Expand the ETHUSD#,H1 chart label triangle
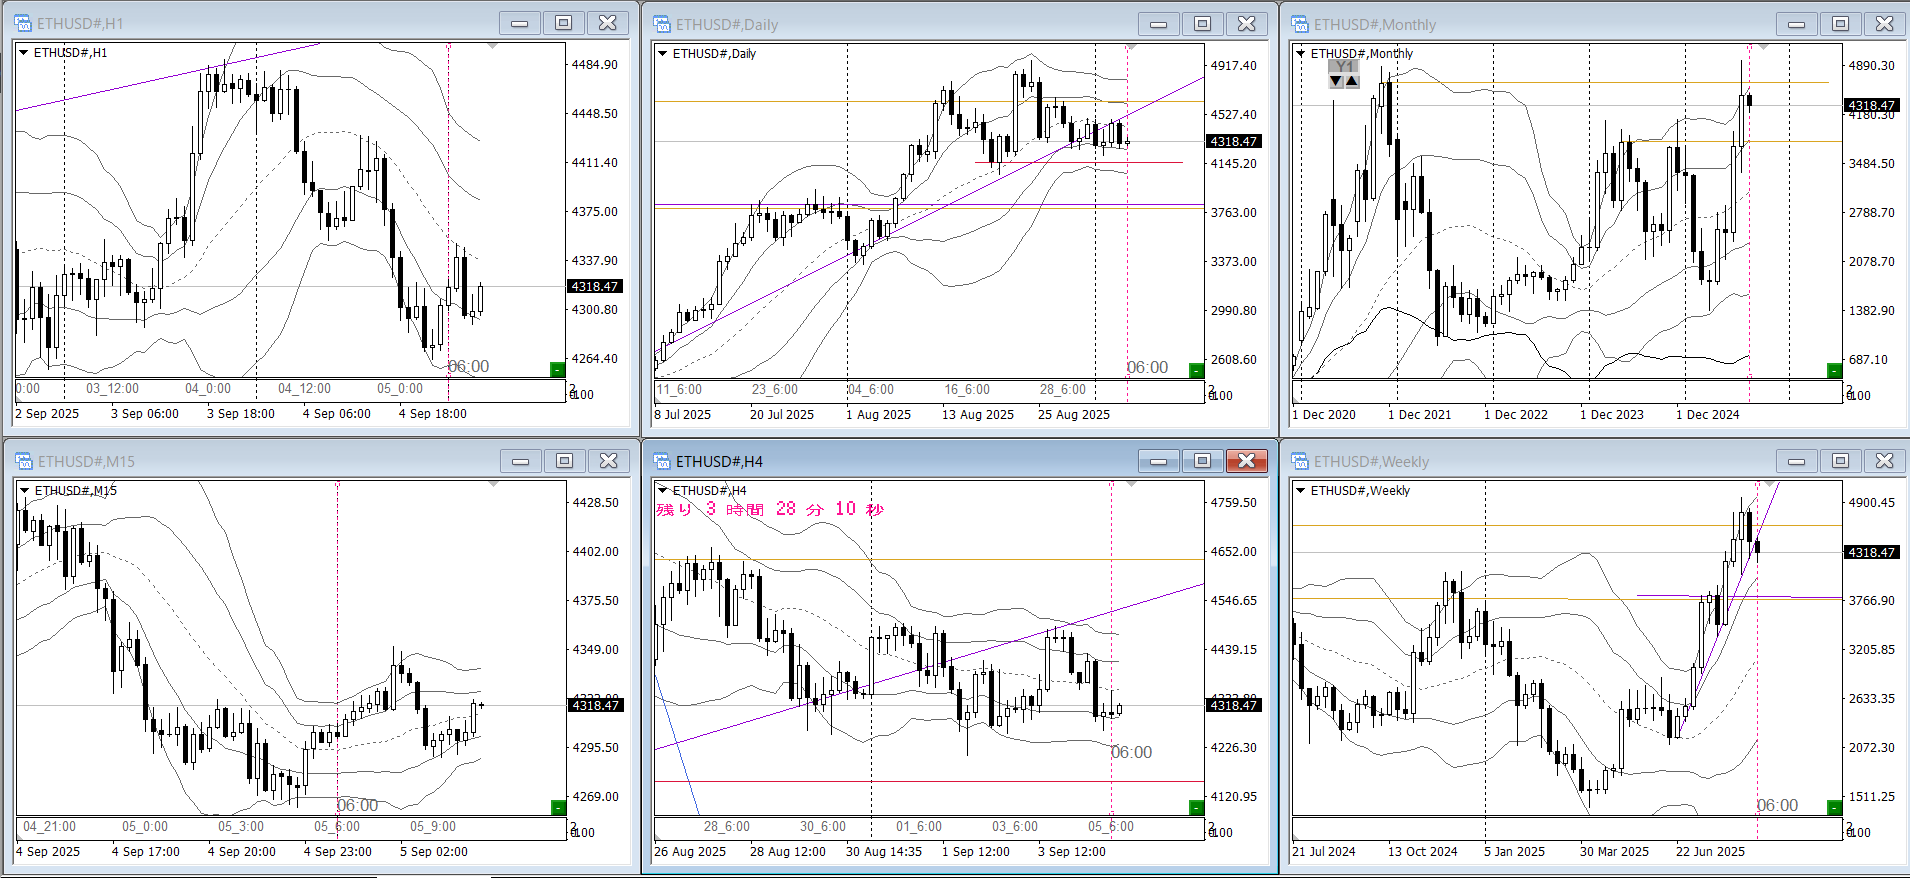The width and height of the screenshot is (1910, 878). (23, 53)
